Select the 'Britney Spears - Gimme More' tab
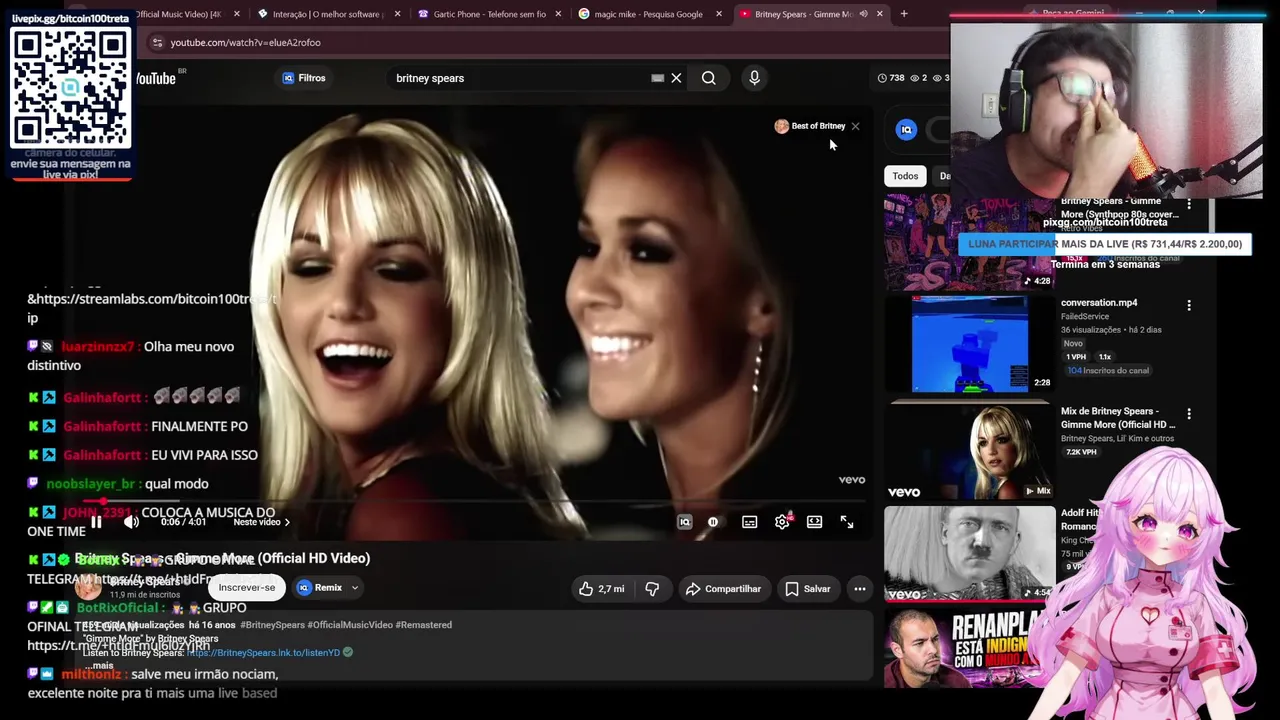 pos(810,14)
